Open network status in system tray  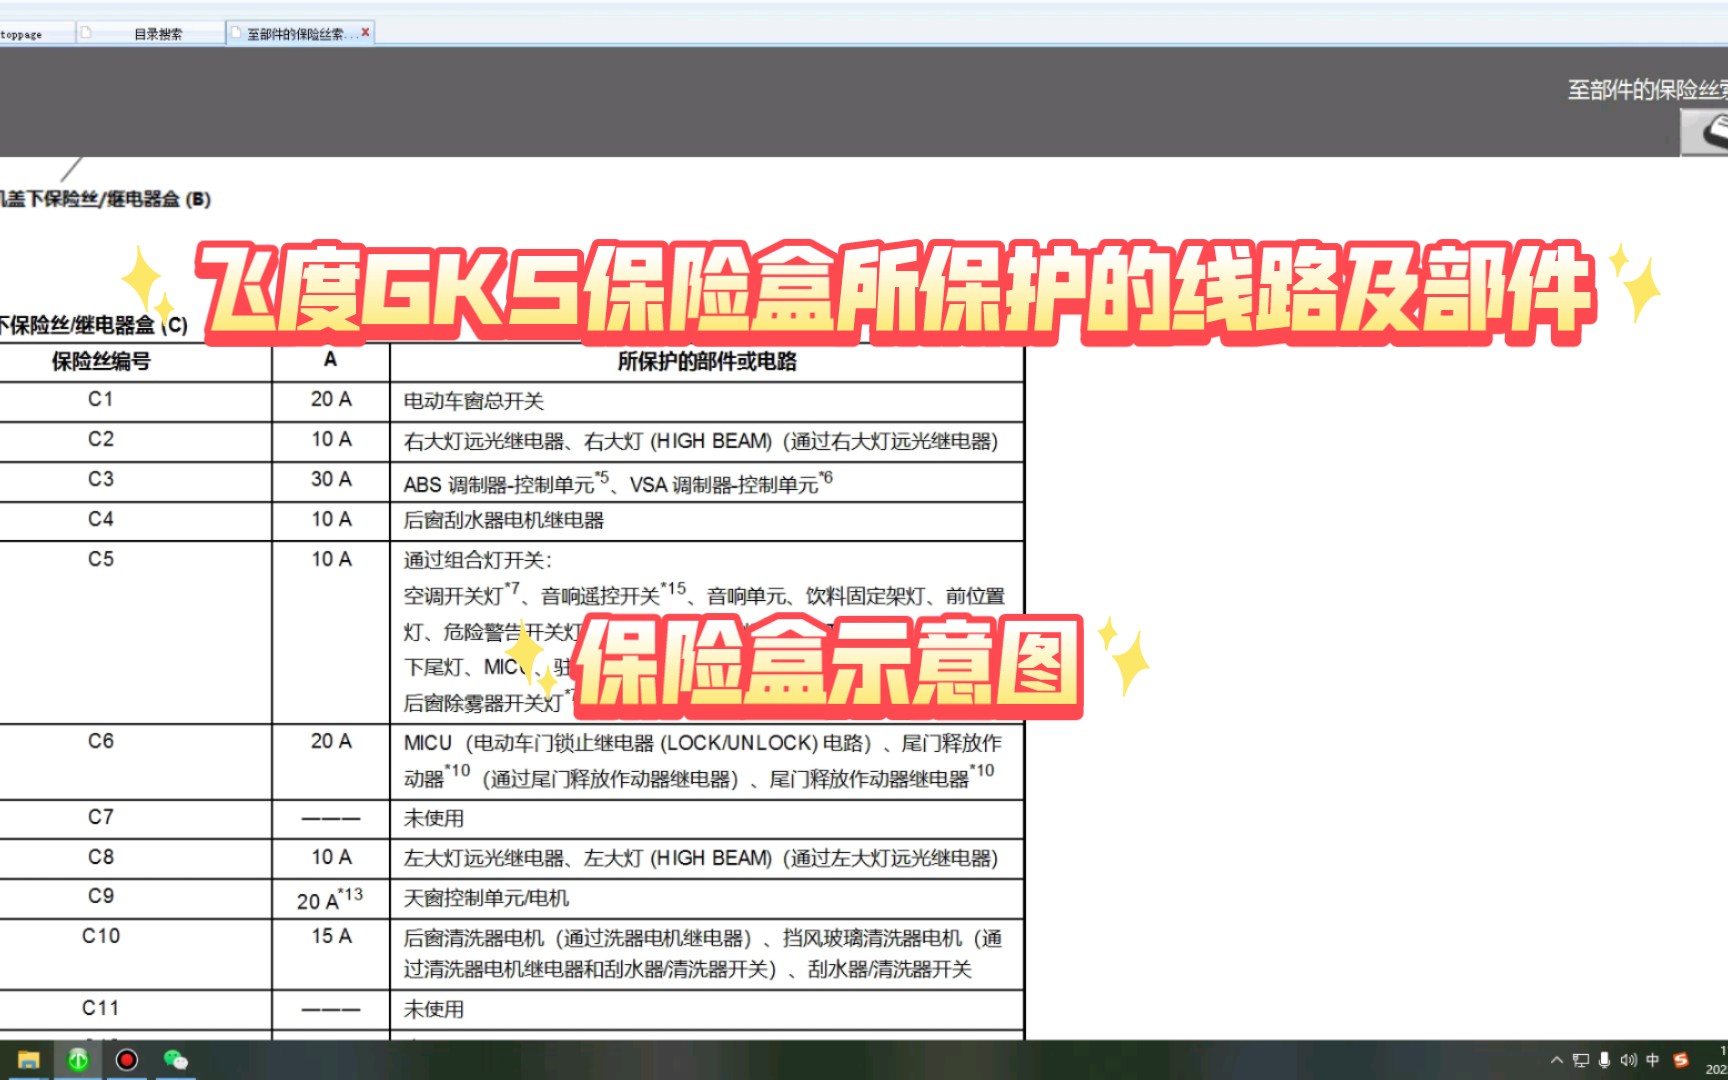coord(1581,1060)
